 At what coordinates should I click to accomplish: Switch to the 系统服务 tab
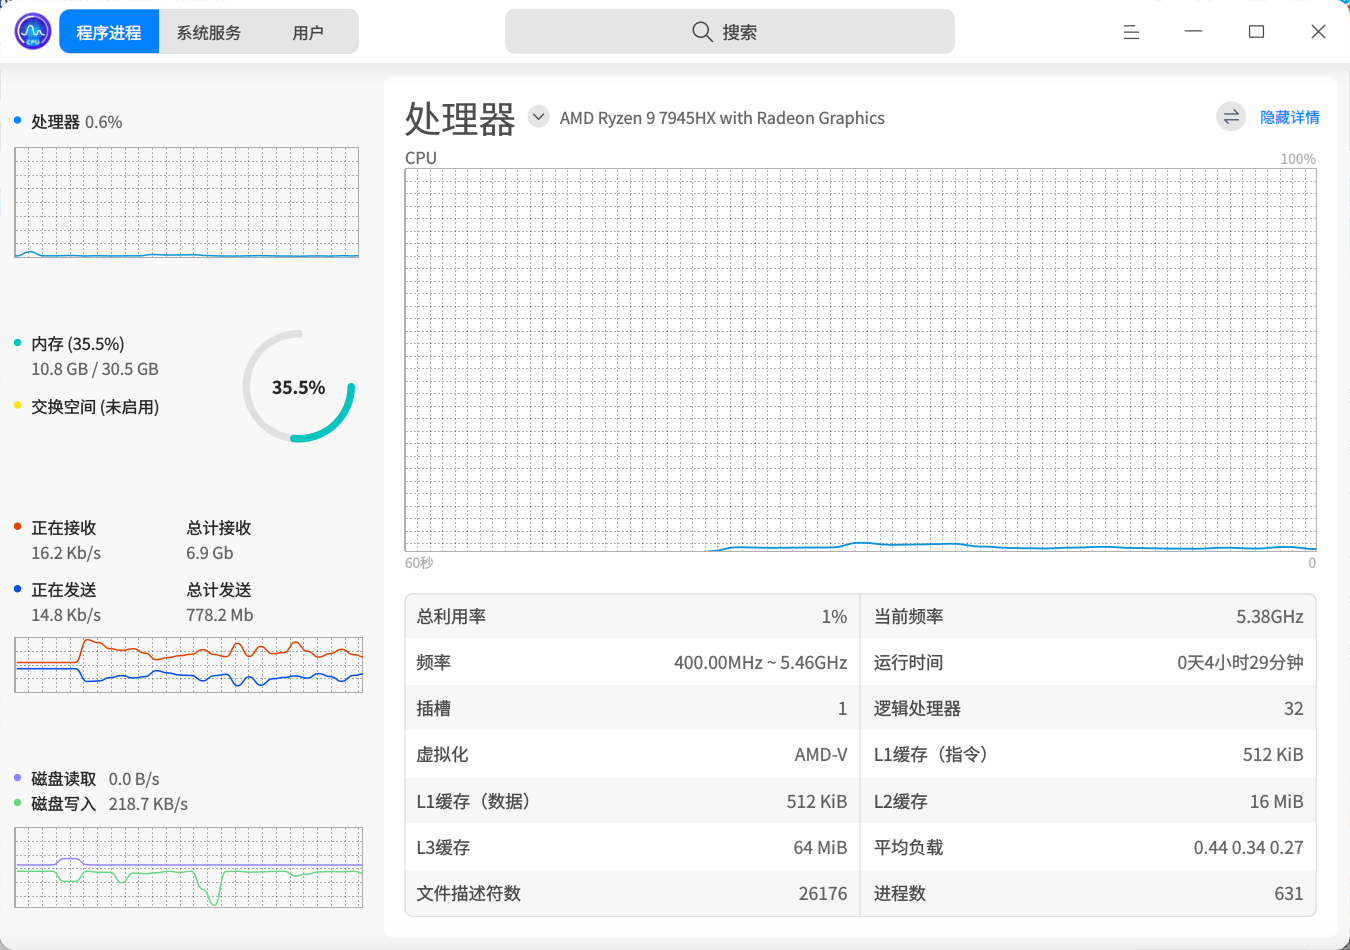point(209,32)
